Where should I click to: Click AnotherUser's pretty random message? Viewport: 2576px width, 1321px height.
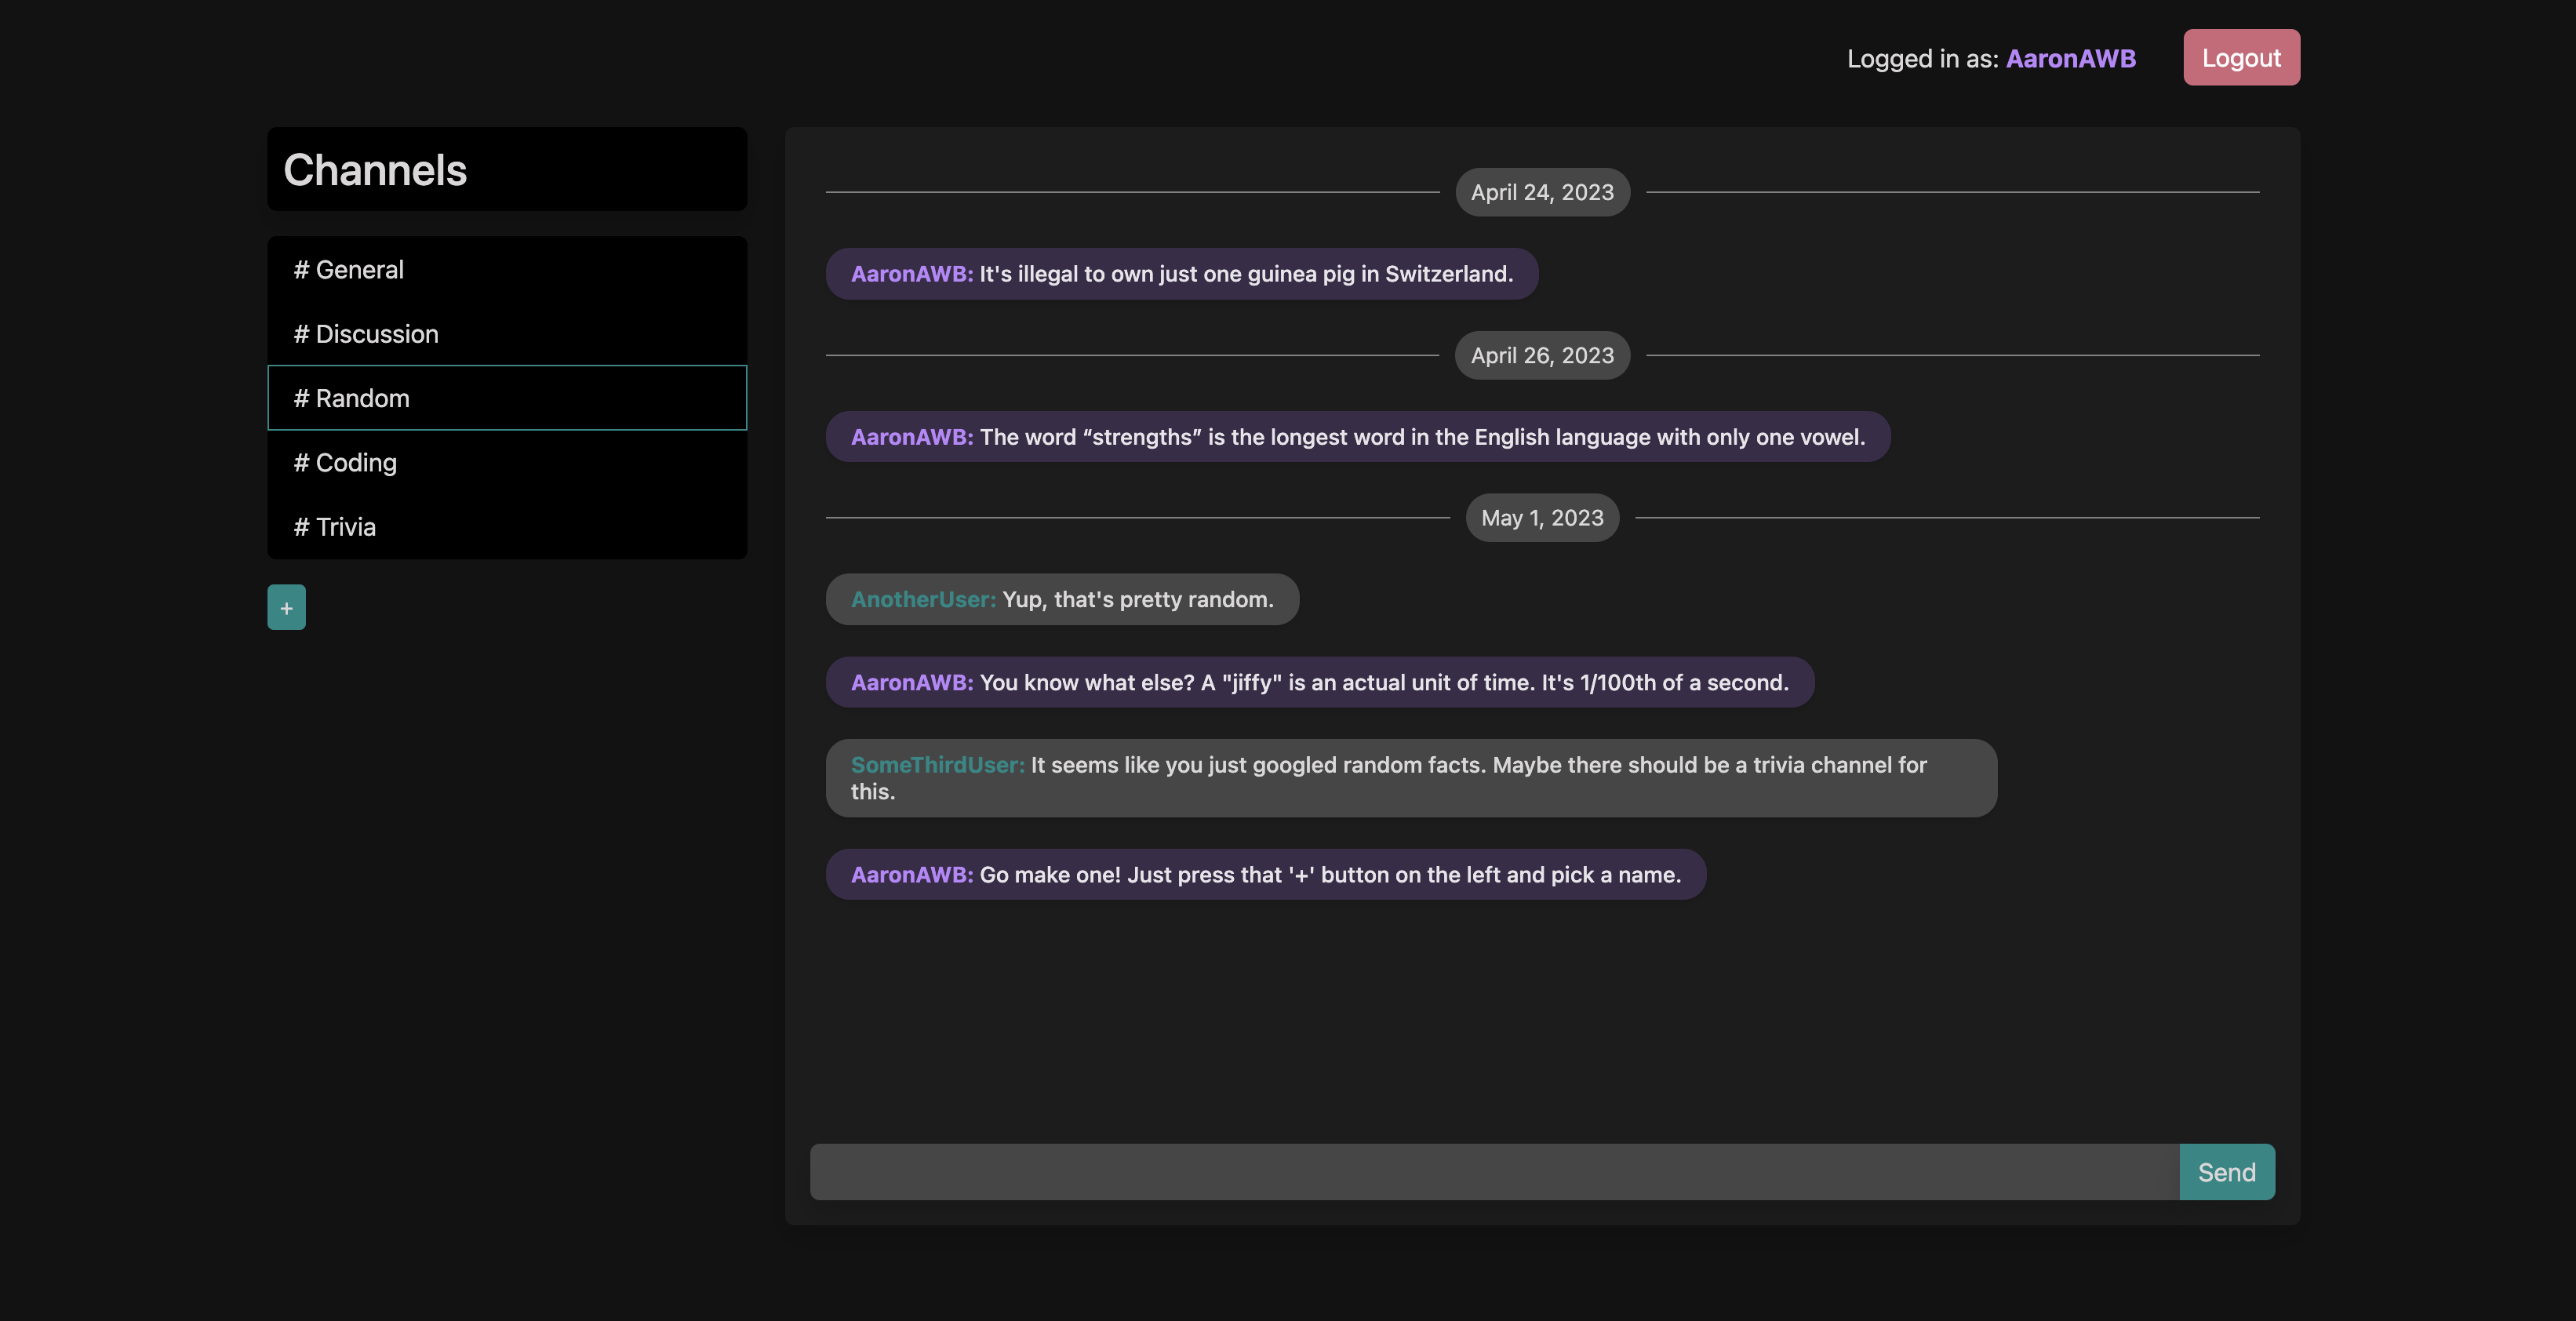click(1061, 599)
